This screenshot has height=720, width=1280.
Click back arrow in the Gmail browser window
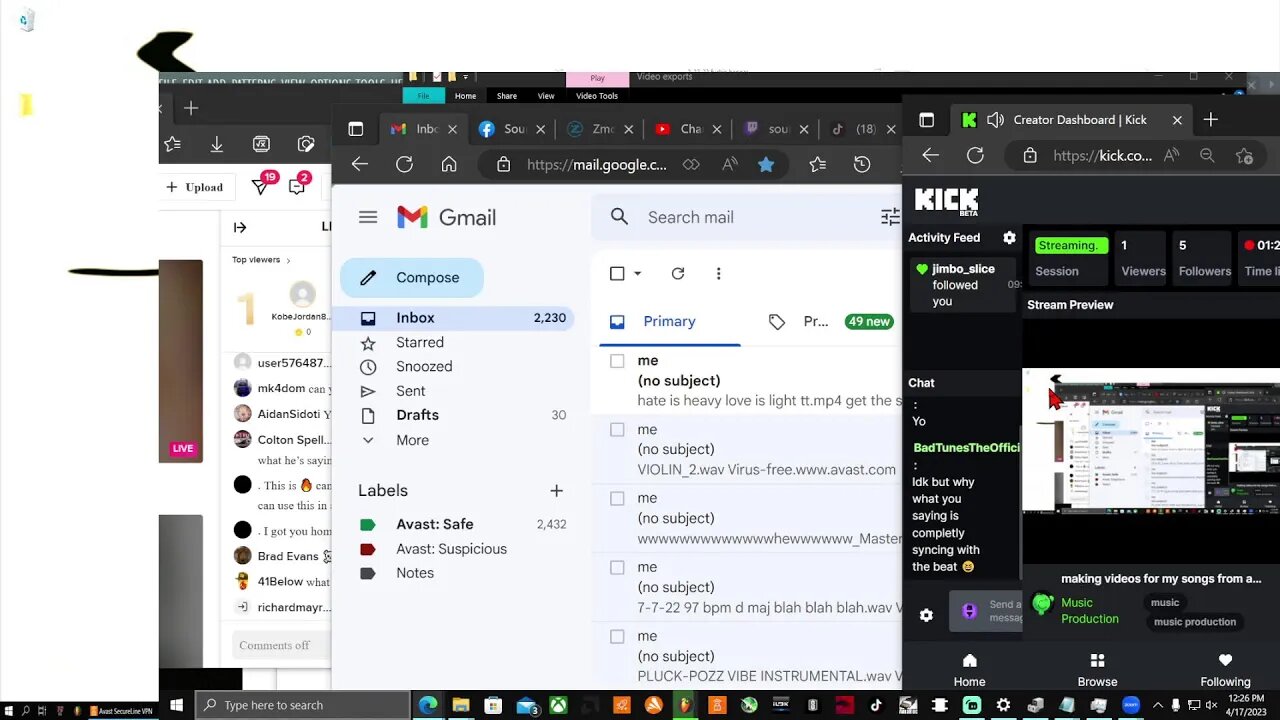[x=360, y=165]
